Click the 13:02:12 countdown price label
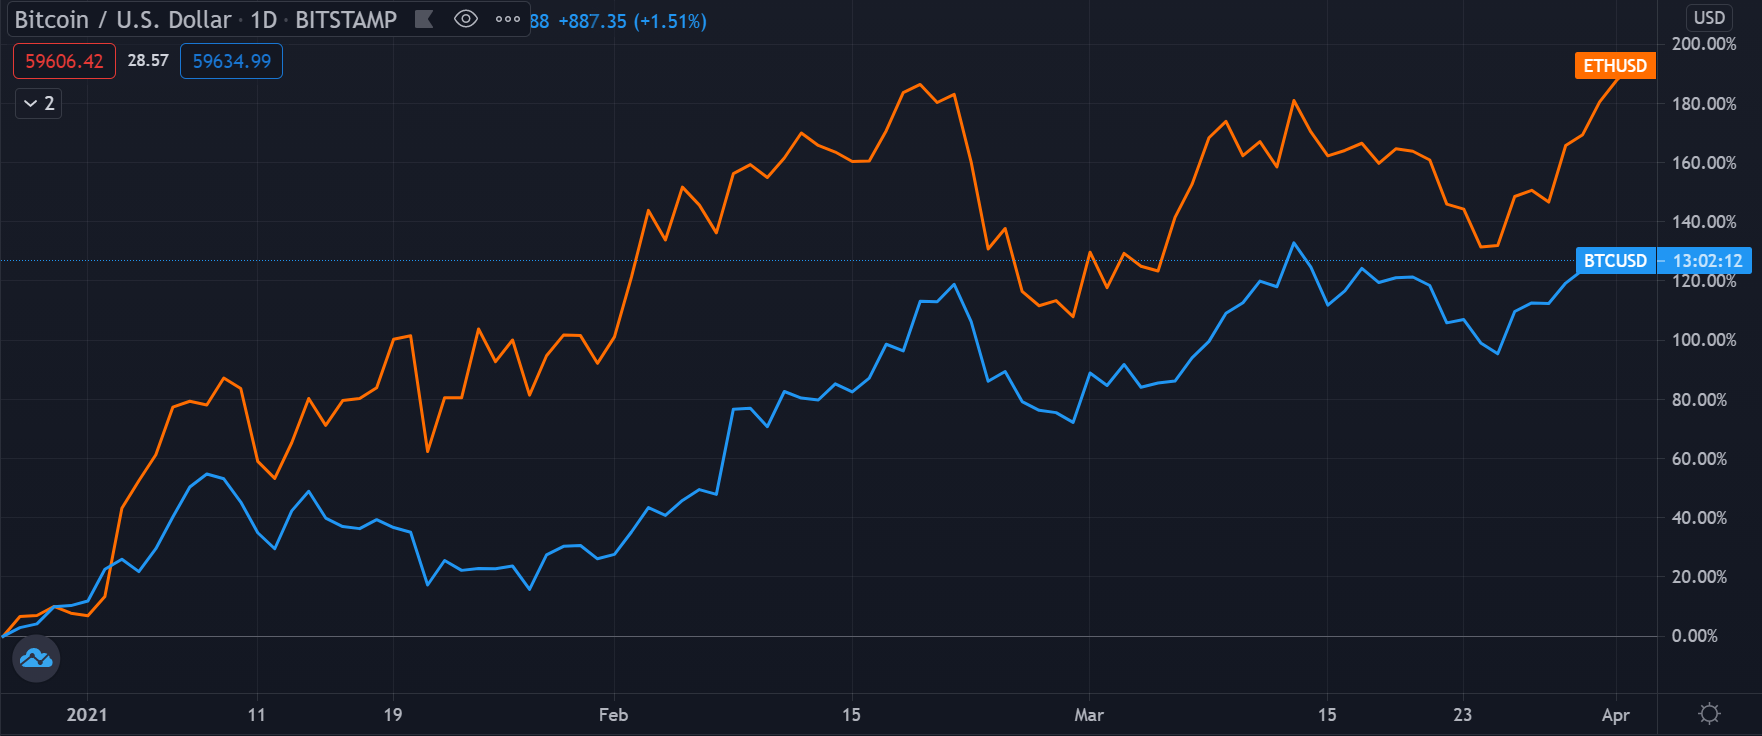Image resolution: width=1762 pixels, height=736 pixels. [x=1706, y=261]
